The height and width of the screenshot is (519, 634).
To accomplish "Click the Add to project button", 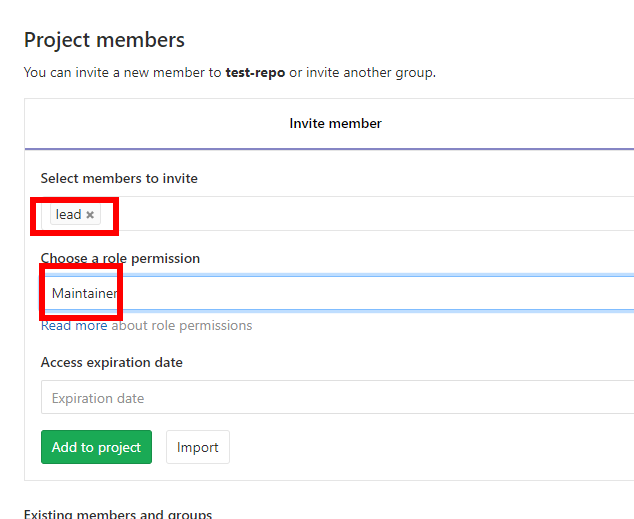I will tap(96, 447).
